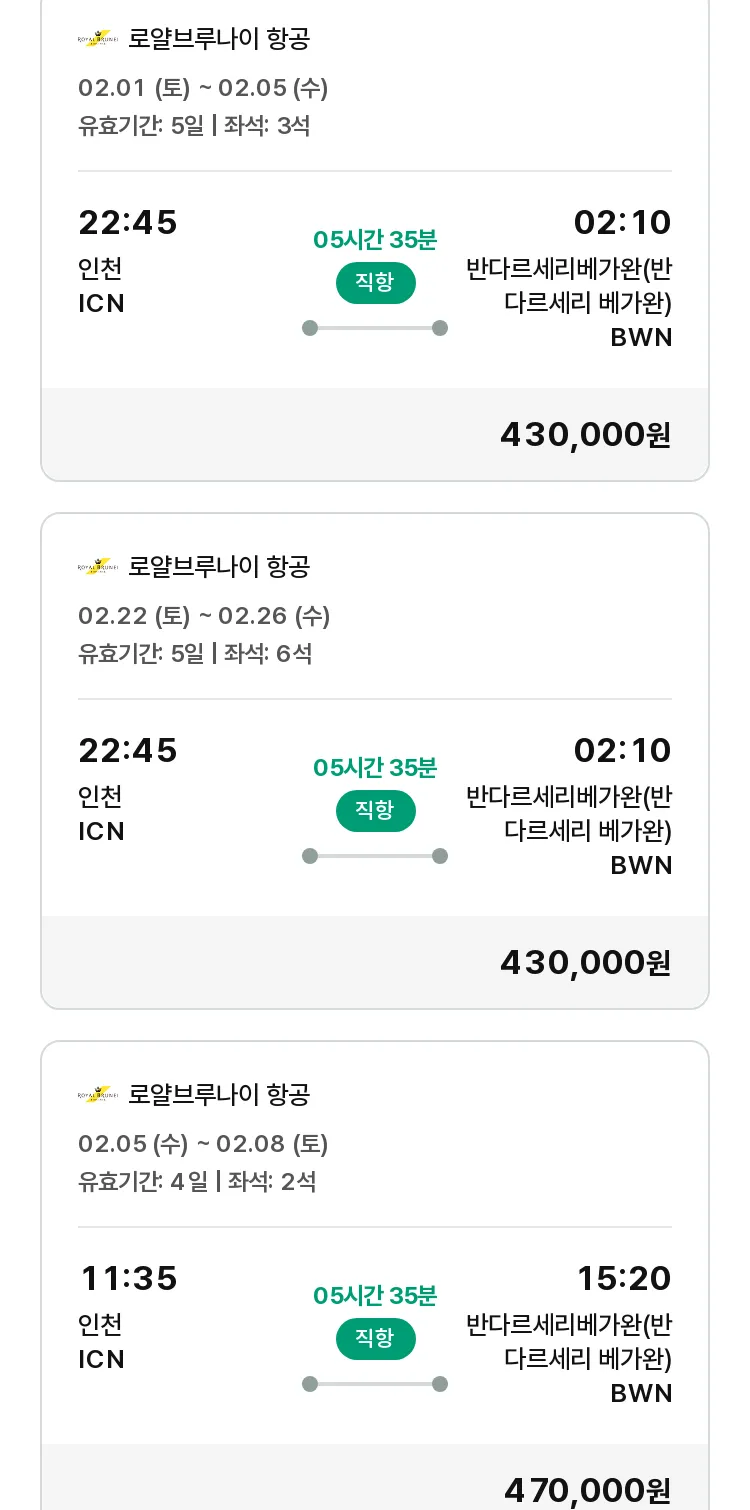This screenshot has height=1510, width=750.
Task: Tap the 02:10 arrival time on the 02.22 flight
Action: click(622, 751)
